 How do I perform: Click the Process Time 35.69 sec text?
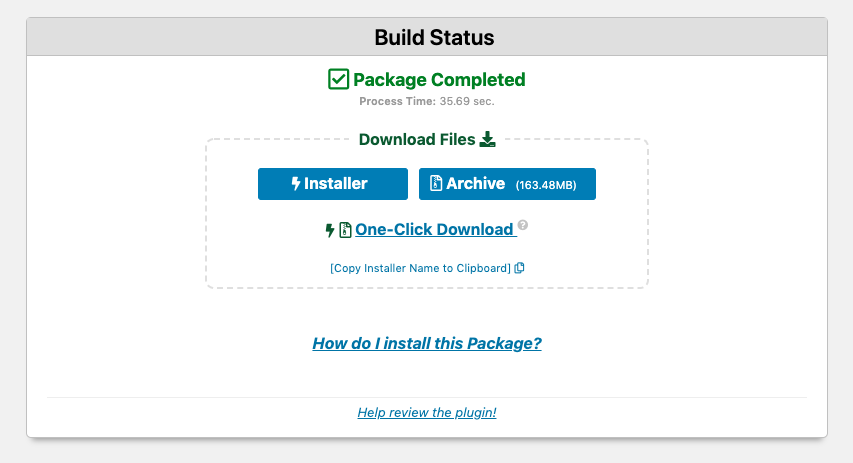[x=427, y=101]
